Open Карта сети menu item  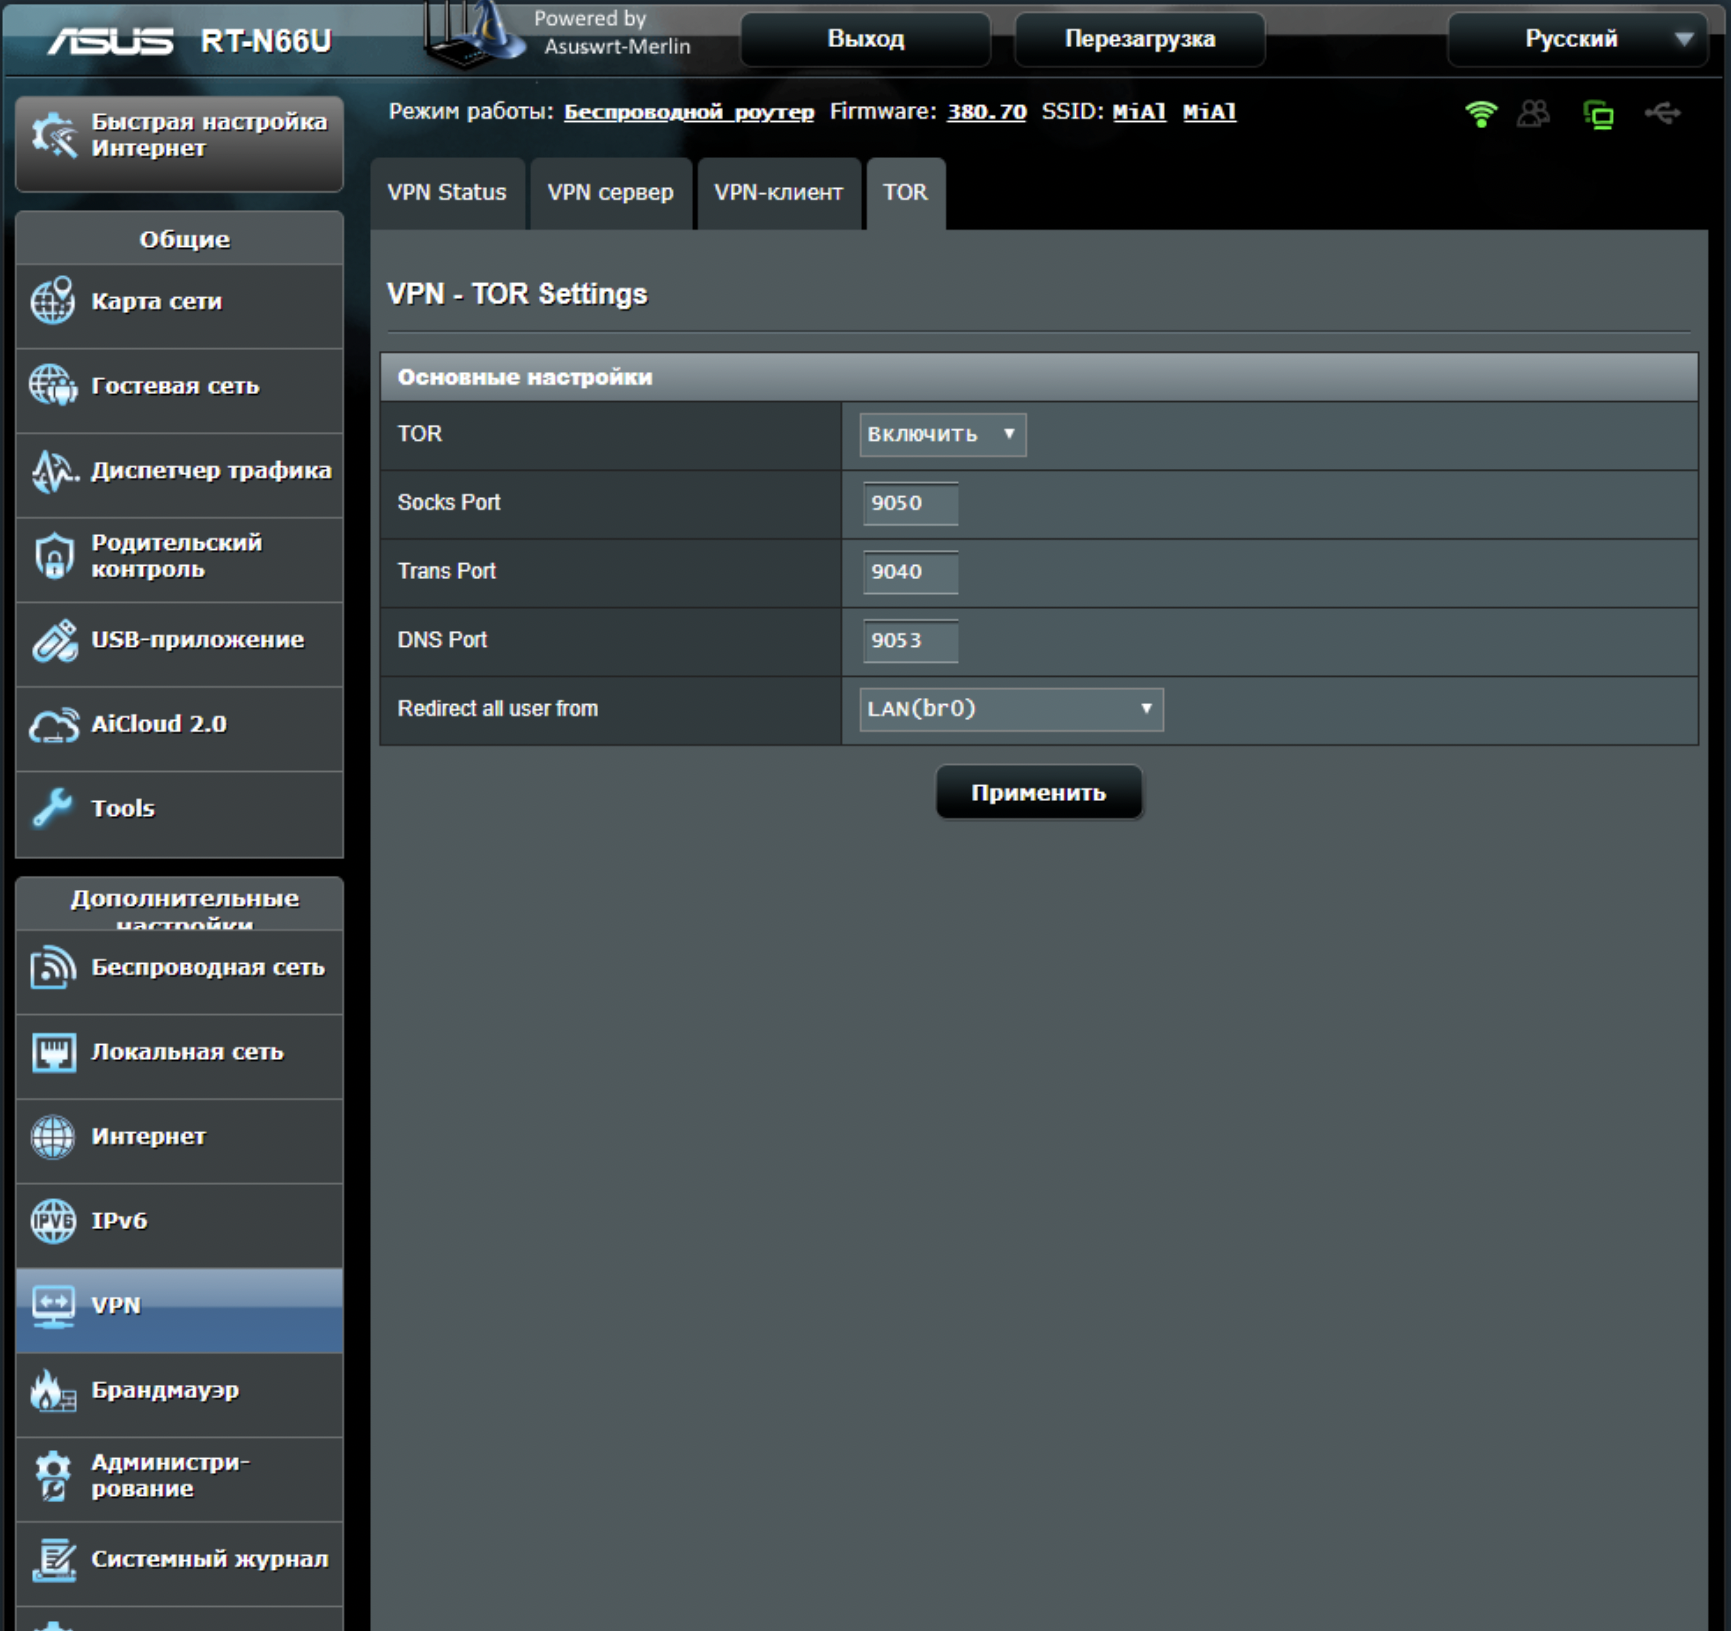pyautogui.click(x=179, y=306)
